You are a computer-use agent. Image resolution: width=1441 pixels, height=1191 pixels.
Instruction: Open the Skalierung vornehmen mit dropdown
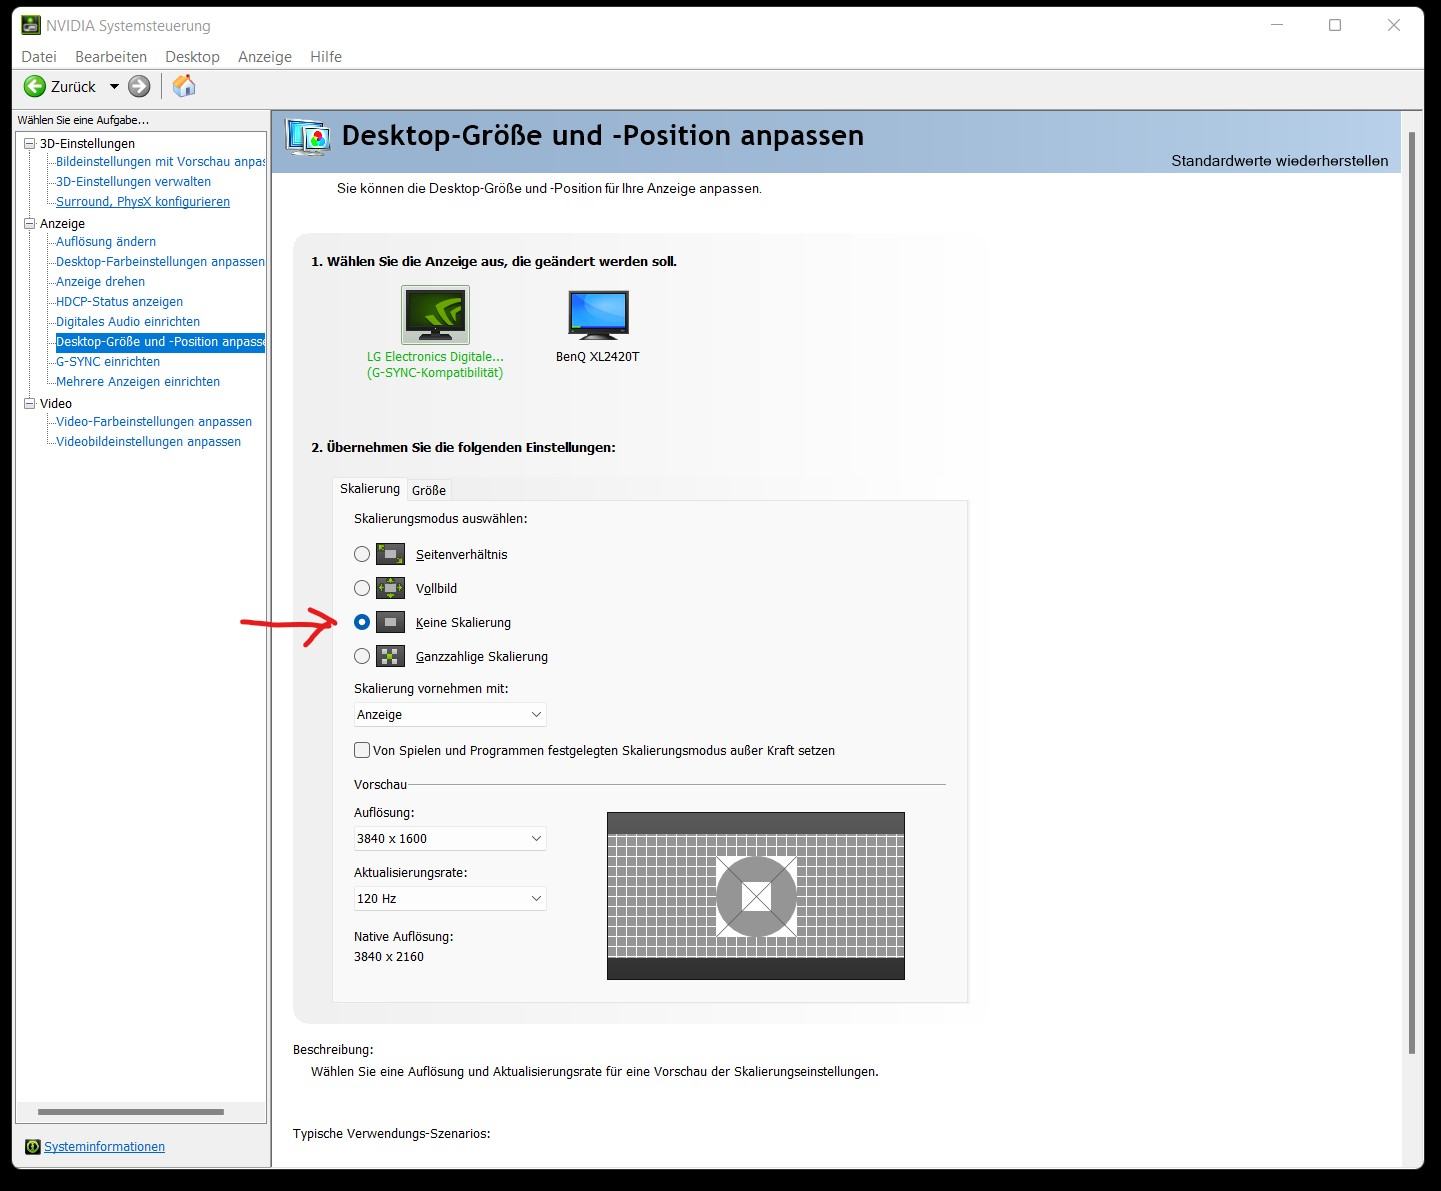click(450, 715)
